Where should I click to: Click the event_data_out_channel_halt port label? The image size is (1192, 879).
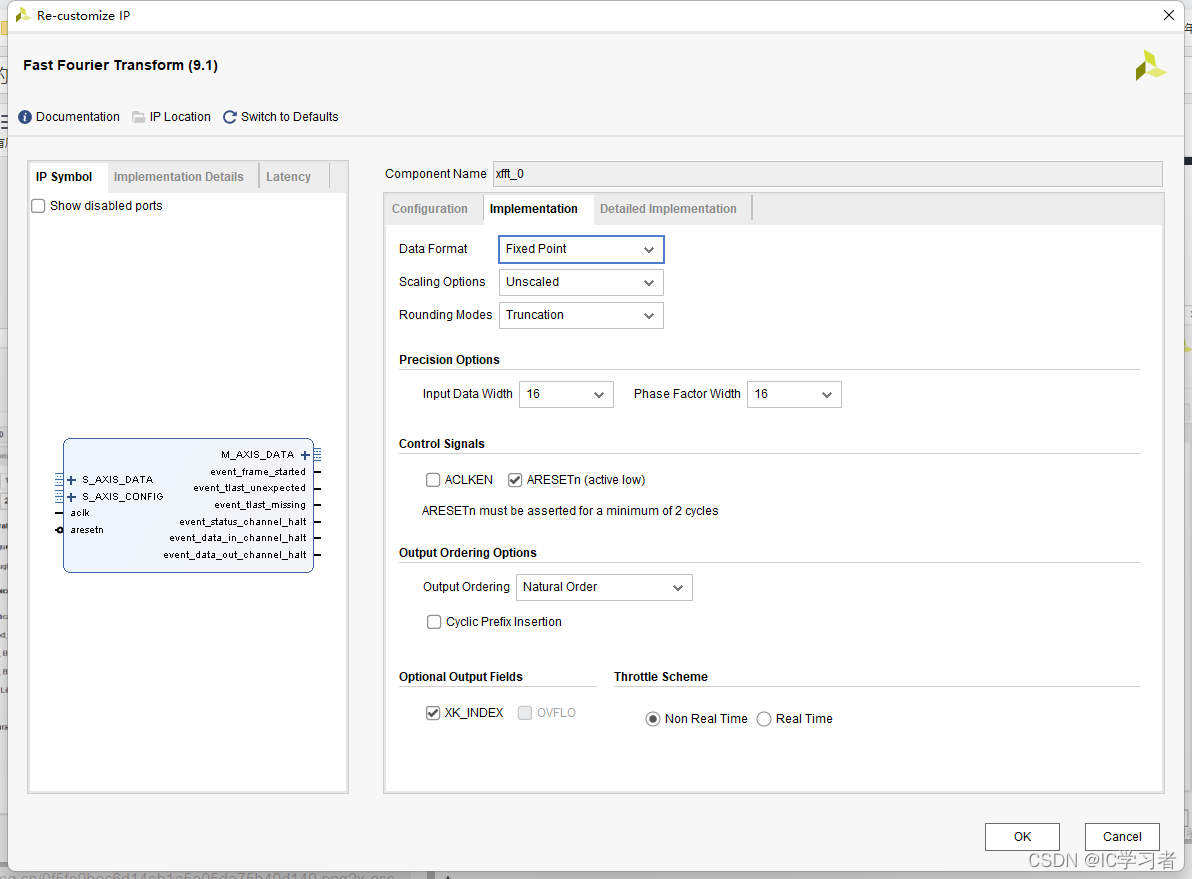click(x=235, y=555)
